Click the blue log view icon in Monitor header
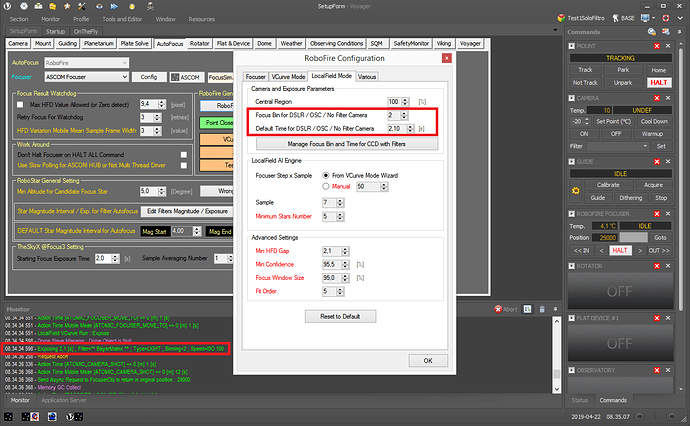This screenshot has width=690, height=426. tap(528, 309)
